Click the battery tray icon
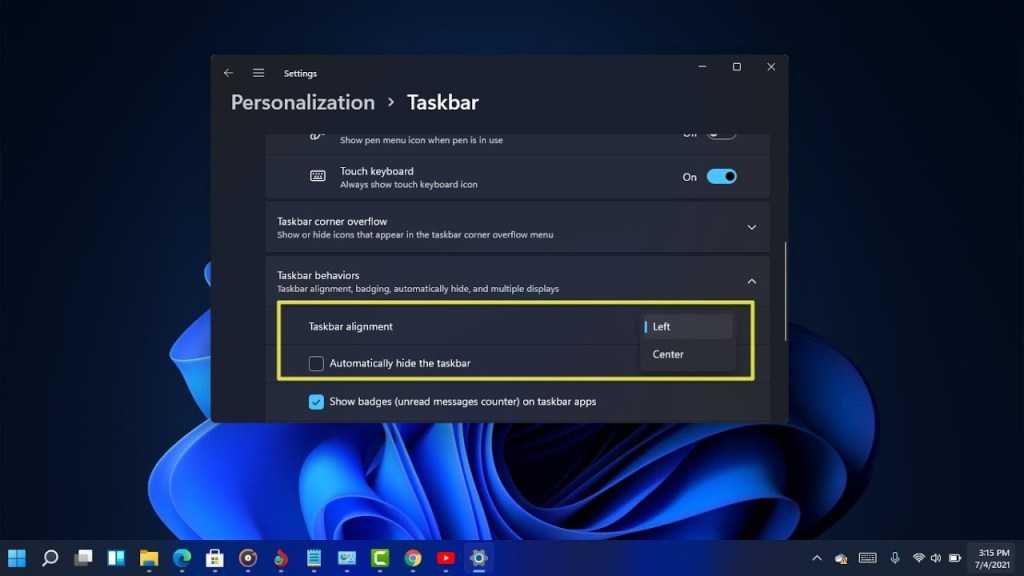 point(955,558)
